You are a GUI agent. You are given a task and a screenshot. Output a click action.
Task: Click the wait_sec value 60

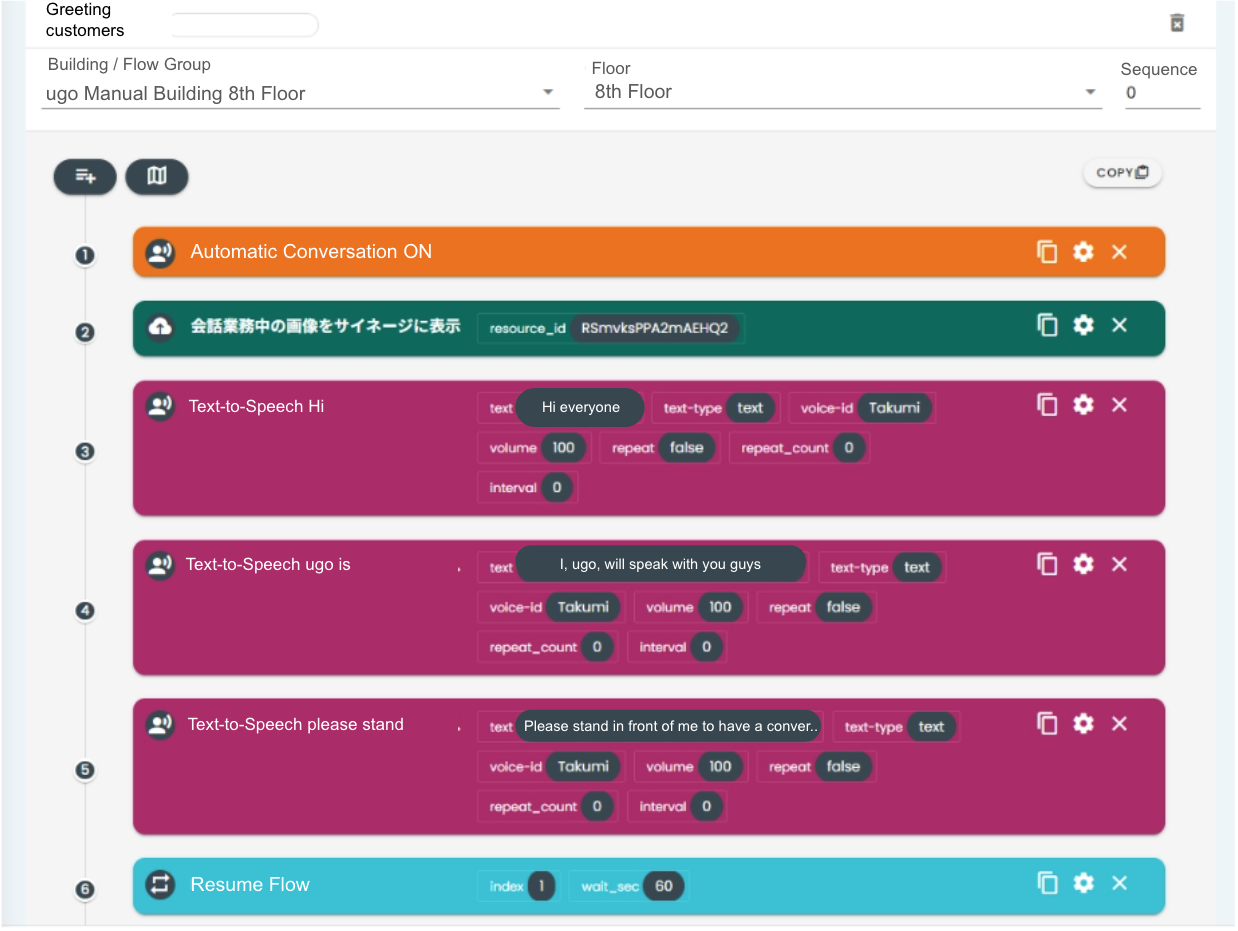[x=664, y=886]
